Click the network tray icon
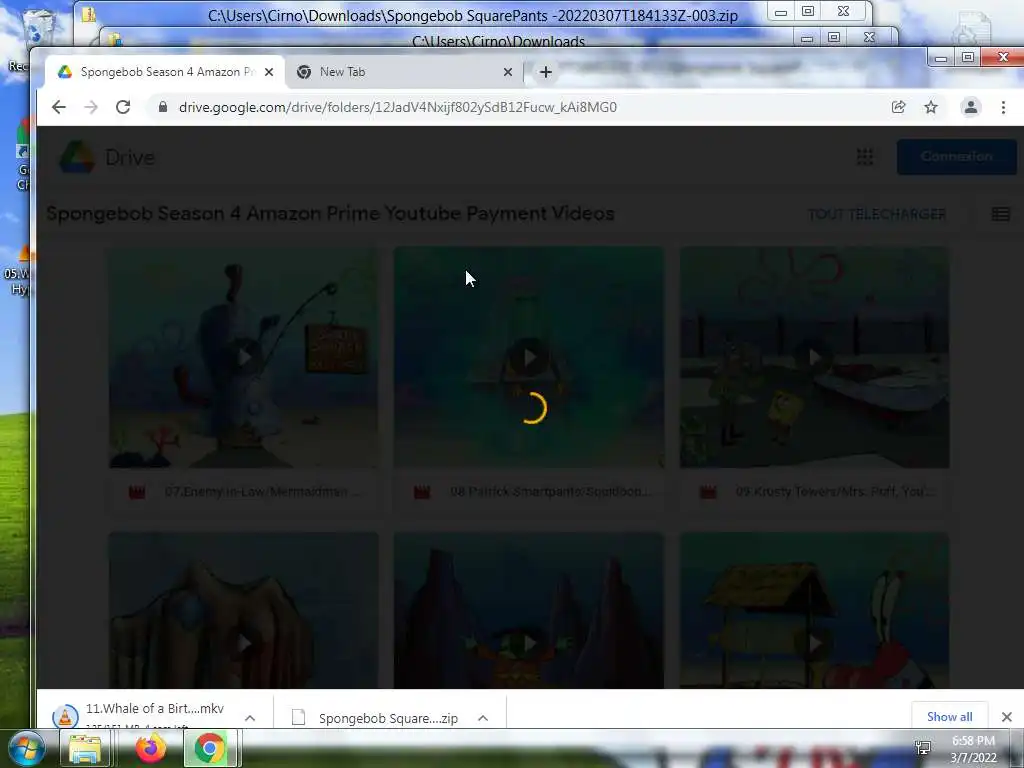This screenshot has height=768, width=1024. tap(923, 748)
